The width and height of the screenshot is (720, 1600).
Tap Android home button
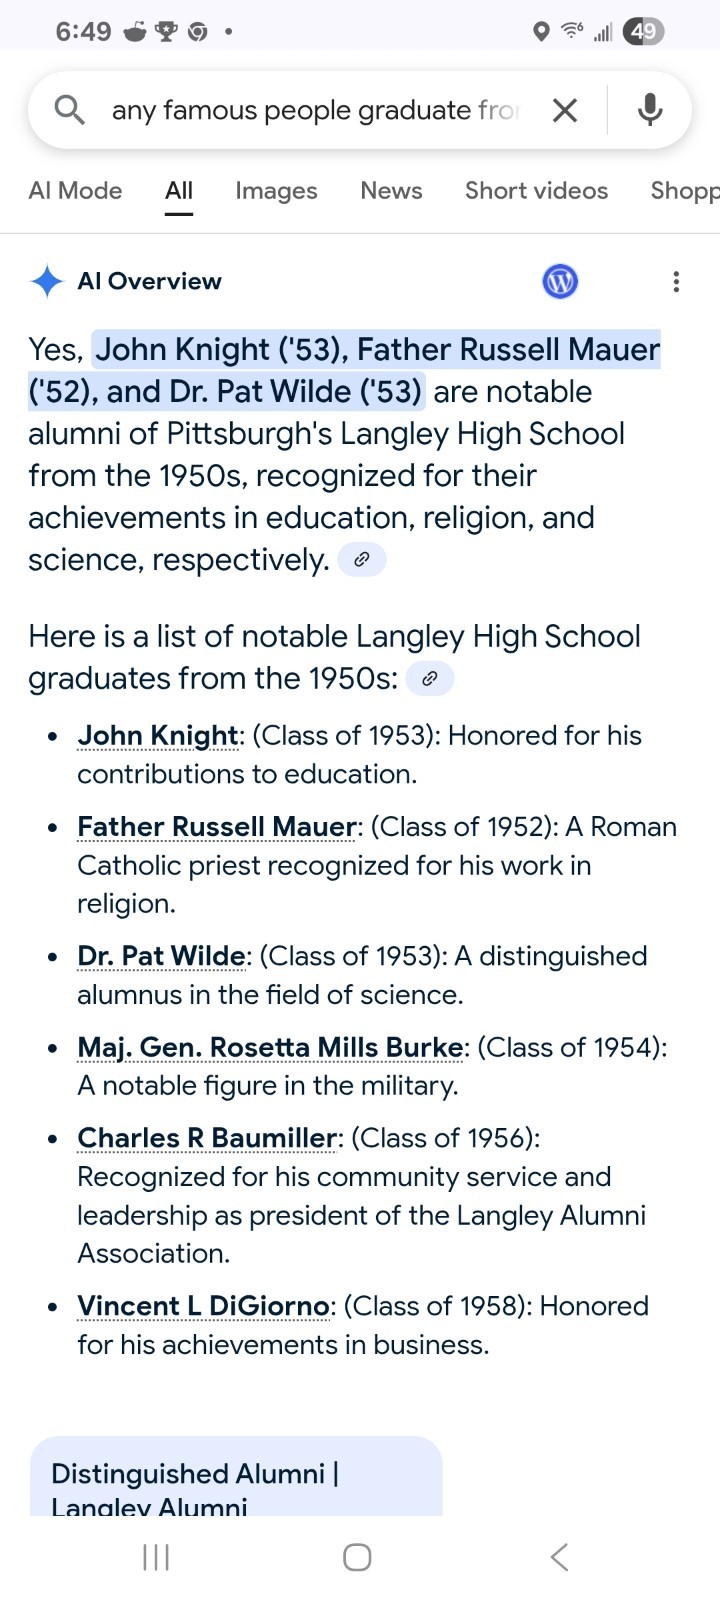tap(357, 1557)
